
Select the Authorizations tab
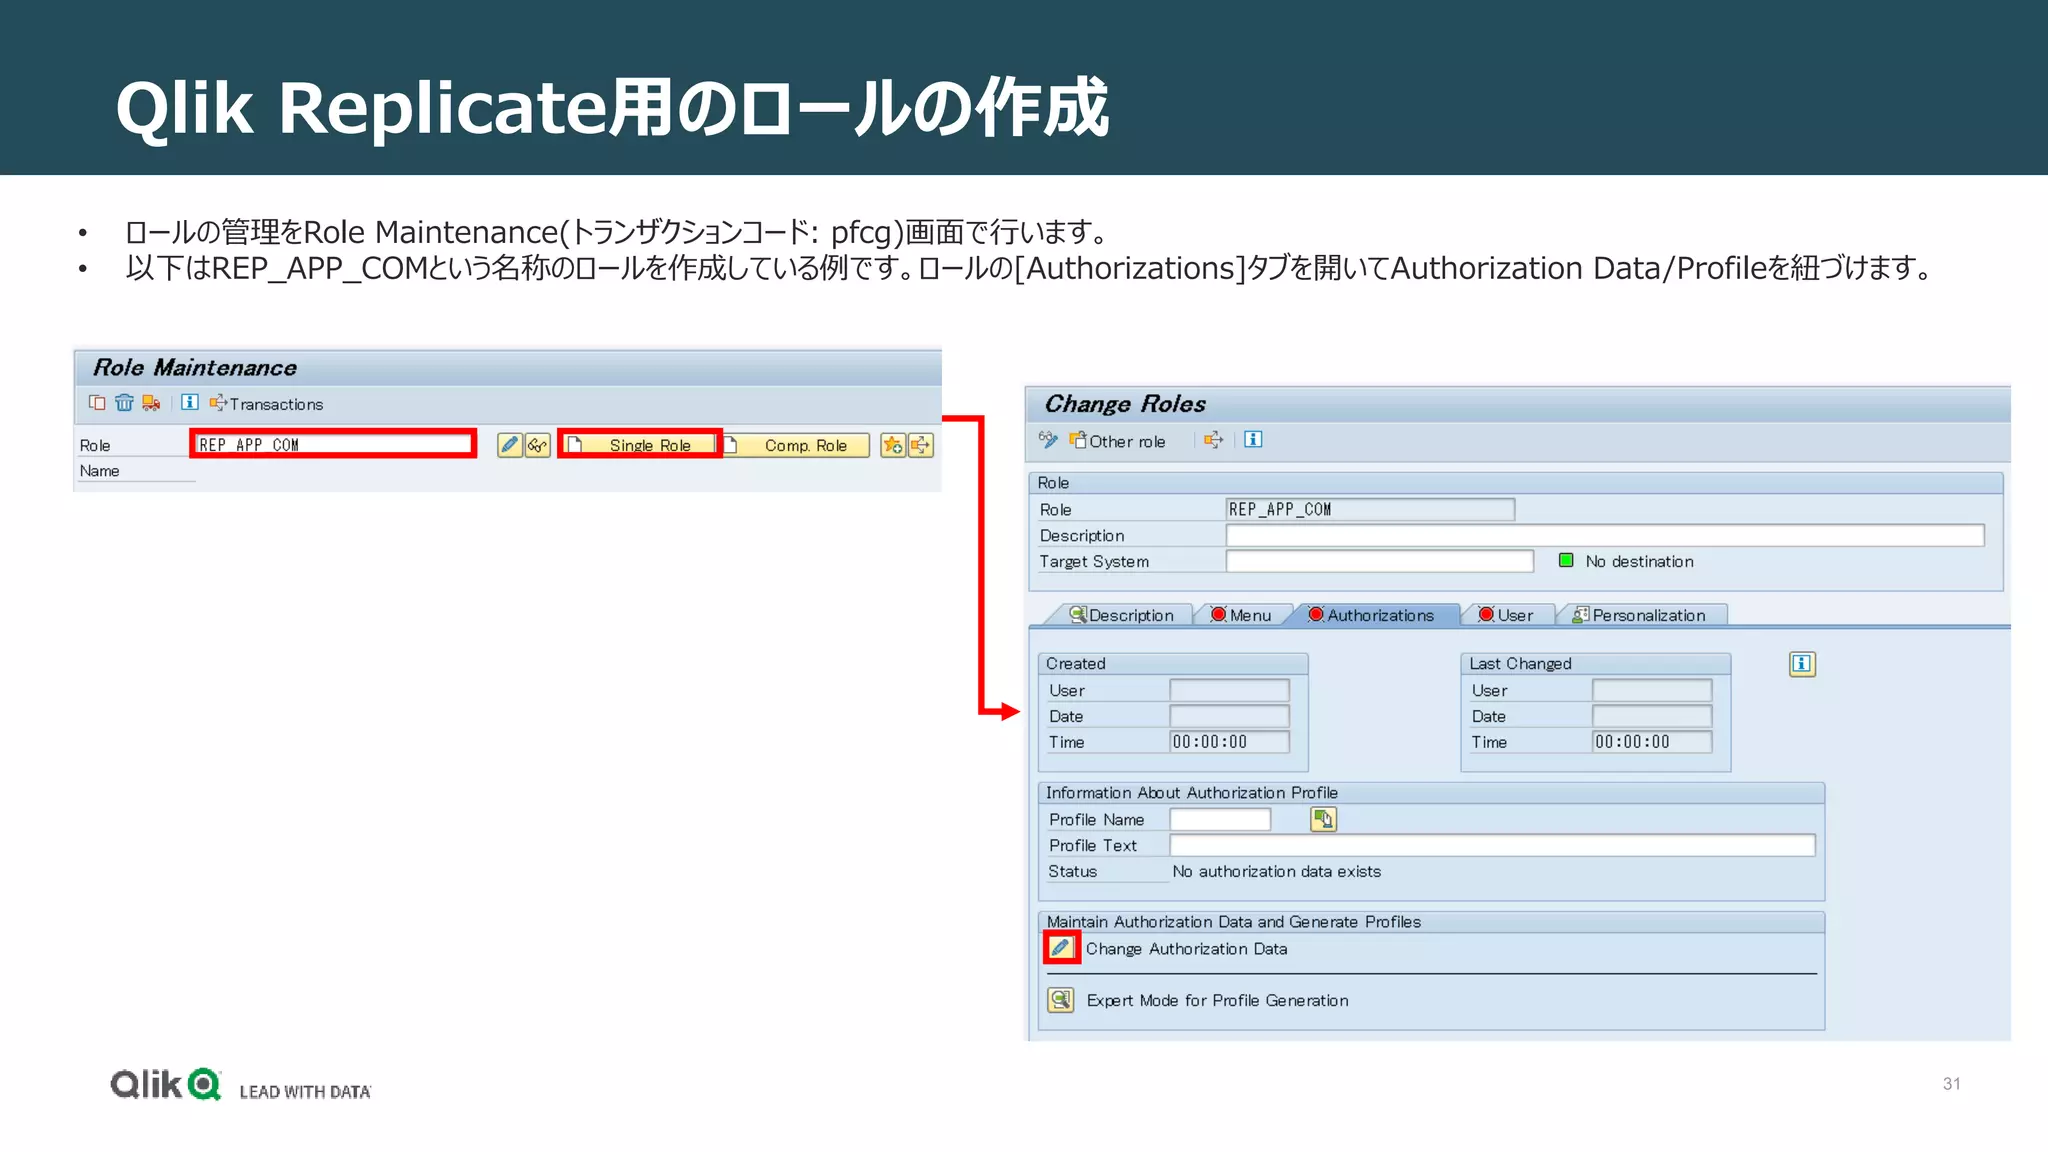pos(1371,615)
